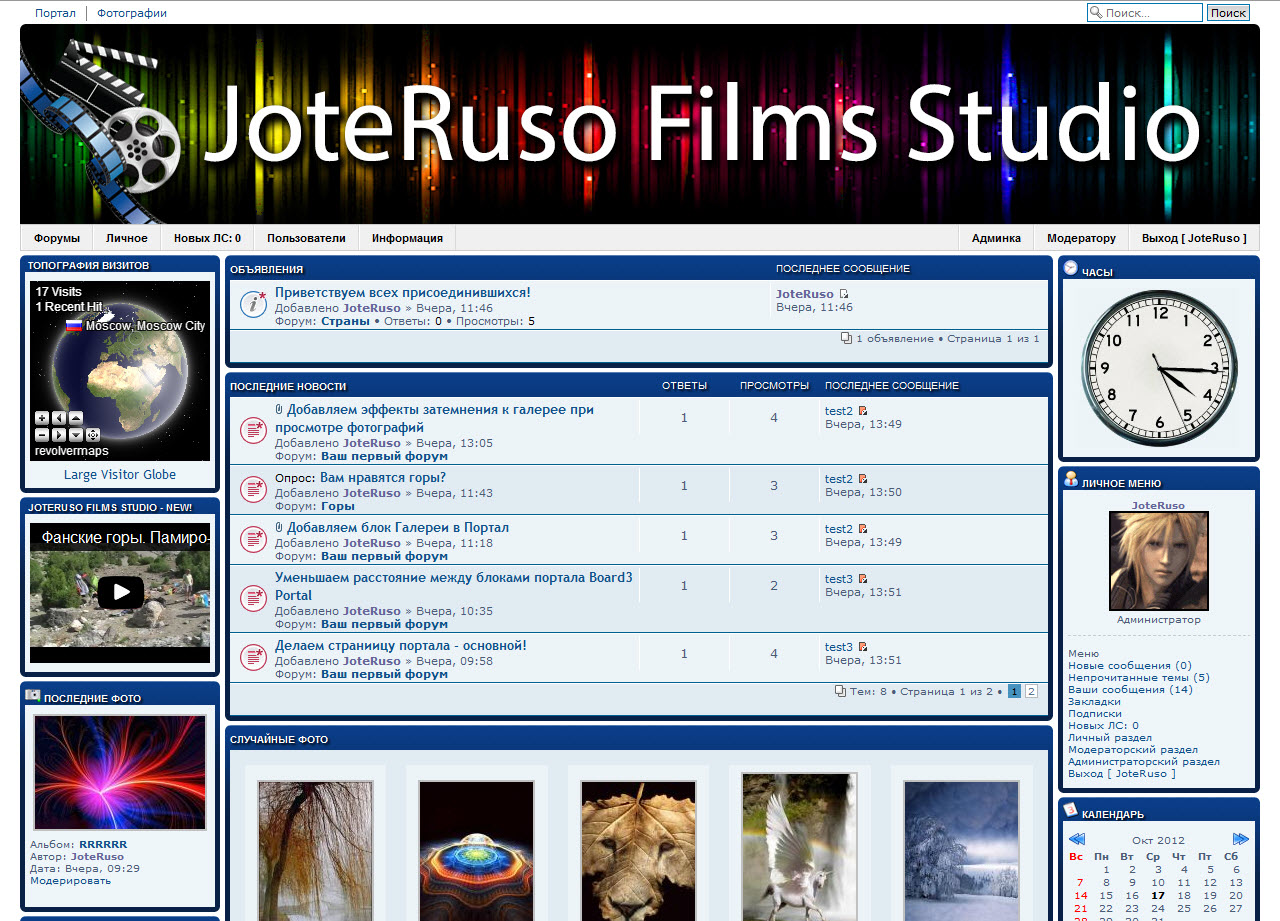
Task: Go to page 2 of latest news
Action: [1031, 691]
